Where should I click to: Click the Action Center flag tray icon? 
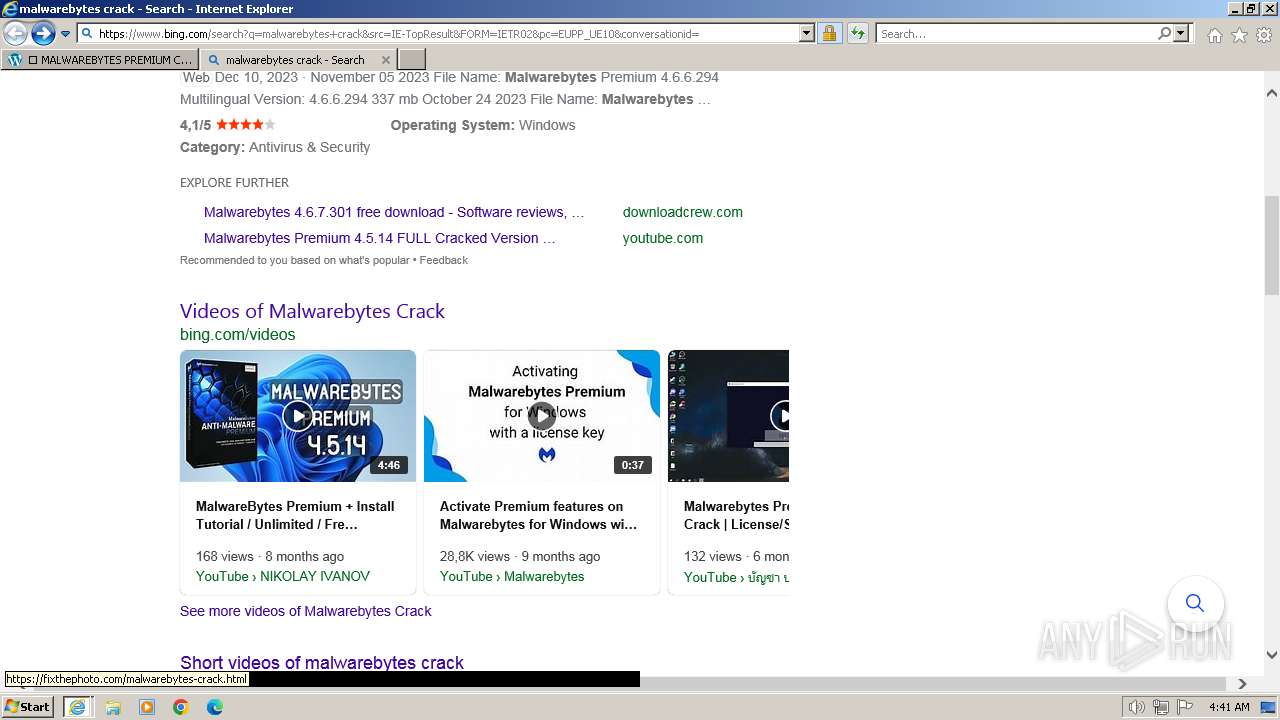(1185, 707)
